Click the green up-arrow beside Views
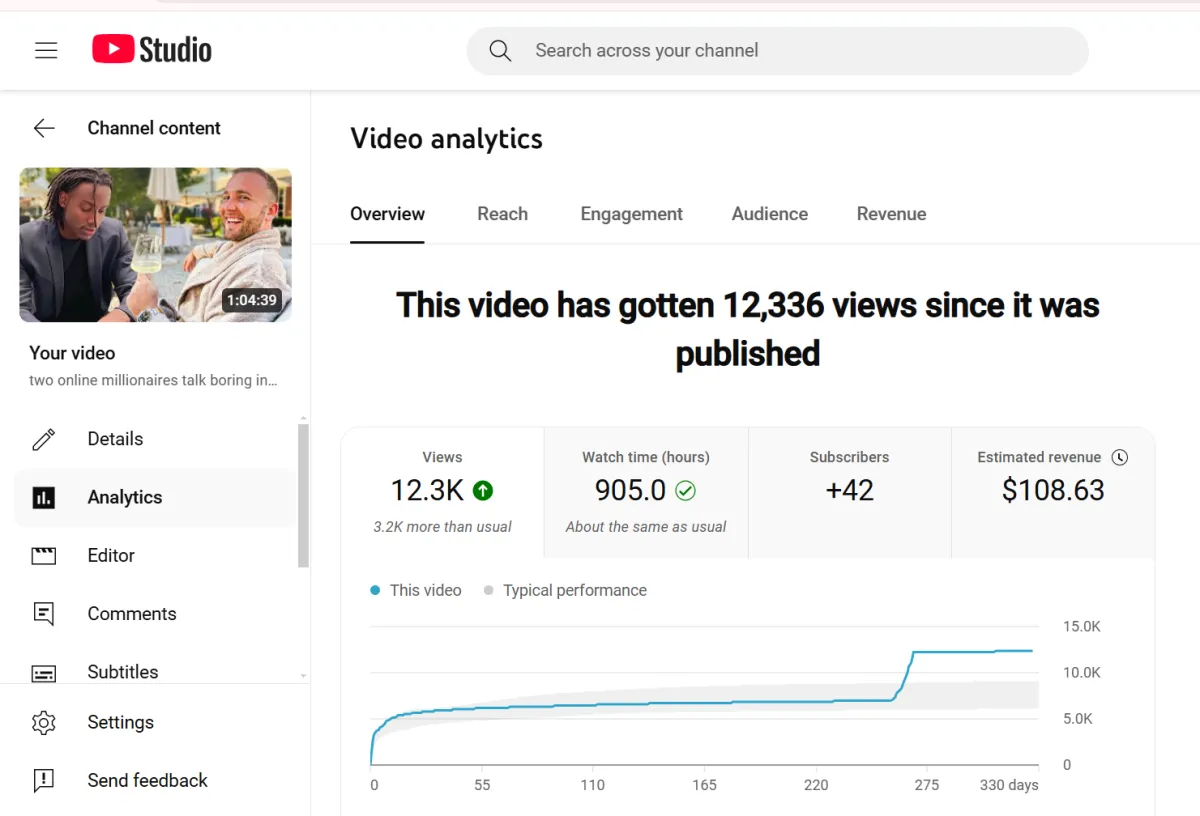1200x816 pixels. [483, 491]
